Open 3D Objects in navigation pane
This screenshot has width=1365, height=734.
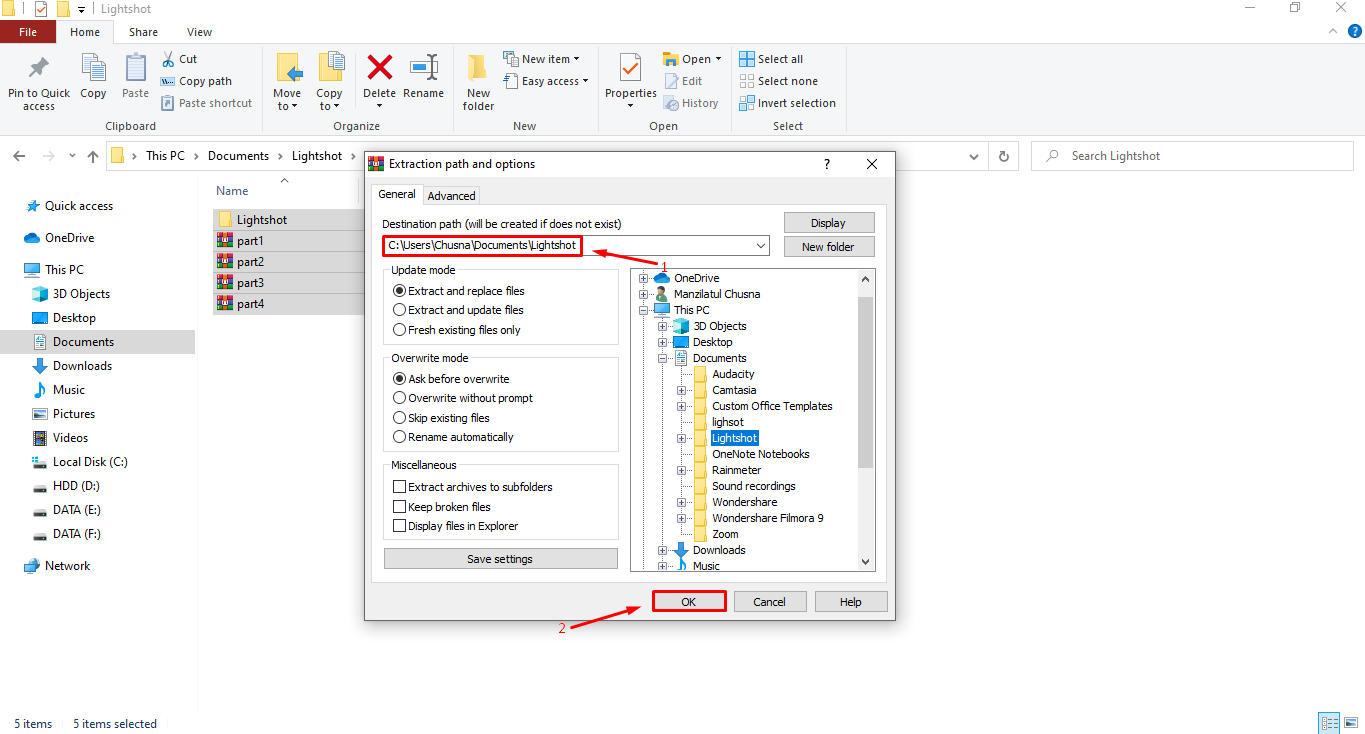point(70,294)
